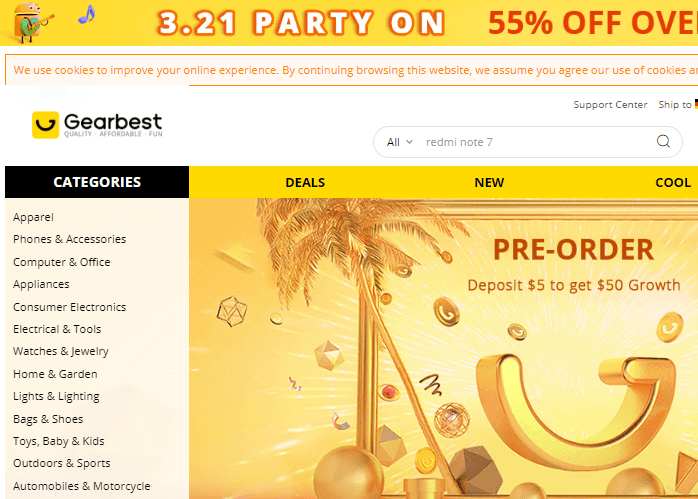Open the NEW tab
Screen dimensions: 698x499
point(489,183)
